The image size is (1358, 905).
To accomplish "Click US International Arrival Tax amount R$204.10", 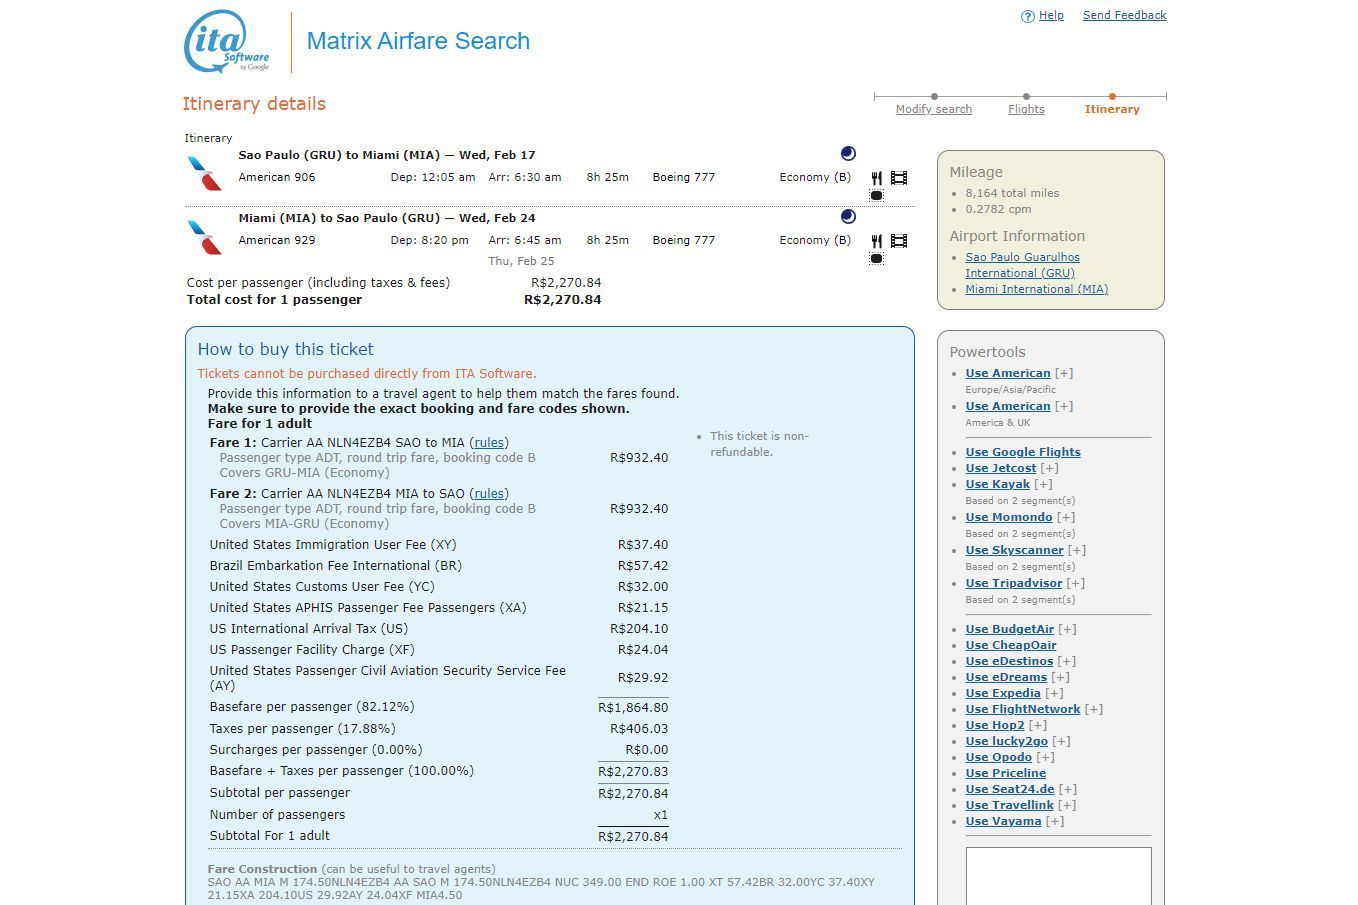I will click(639, 628).
